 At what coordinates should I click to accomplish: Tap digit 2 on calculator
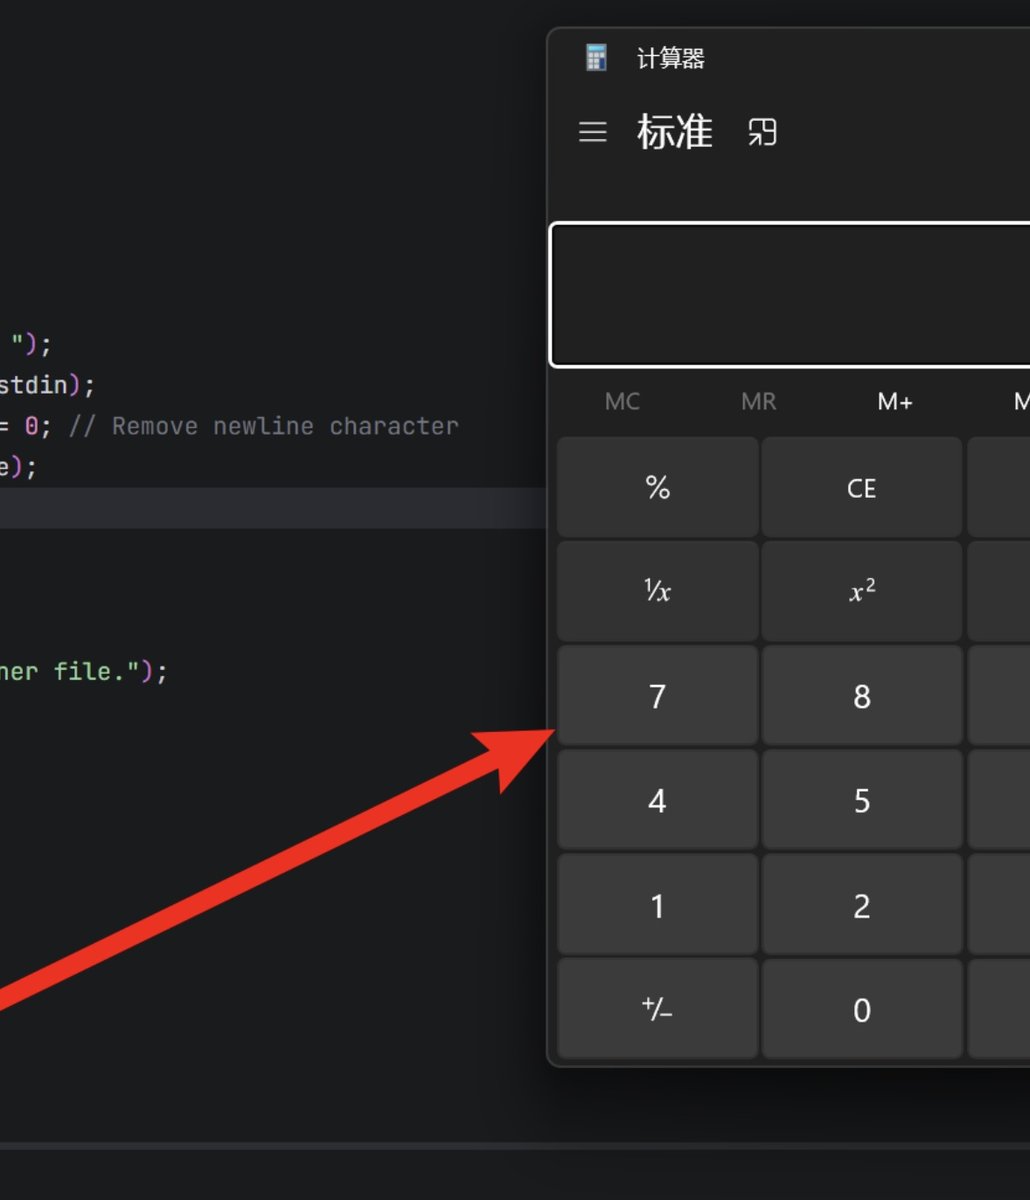862,906
